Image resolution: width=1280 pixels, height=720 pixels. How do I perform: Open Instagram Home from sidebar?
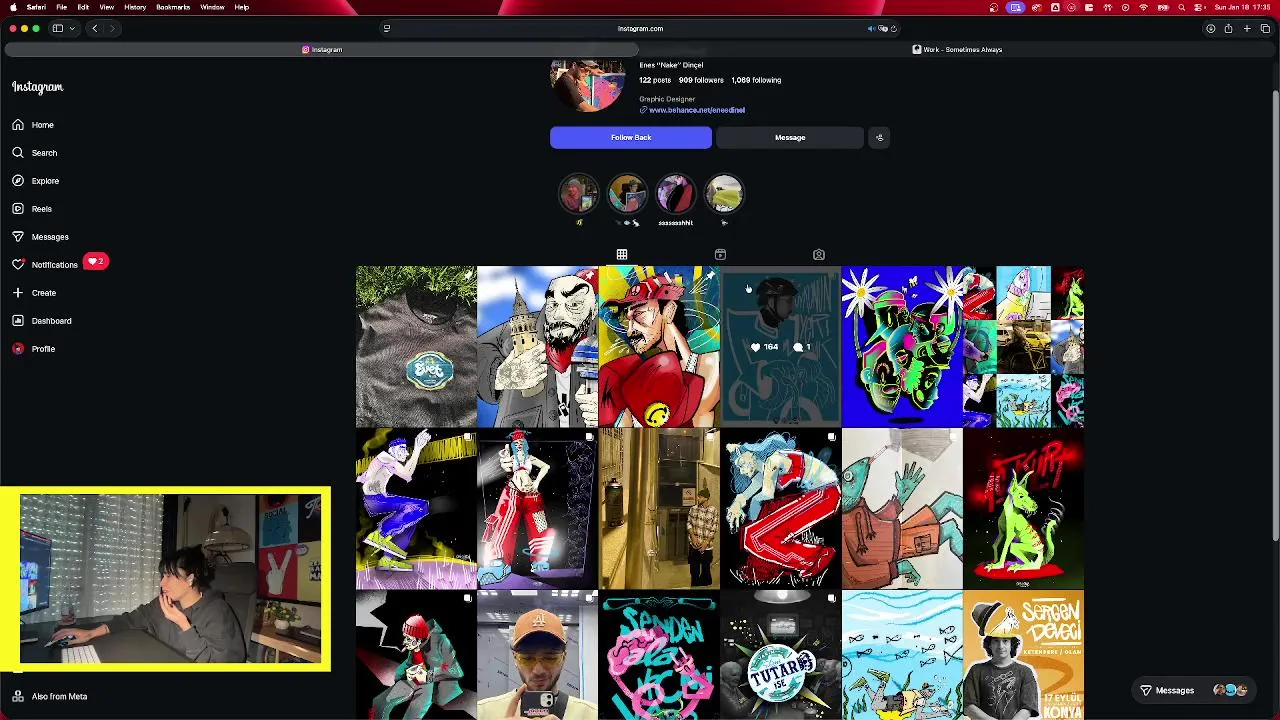pyautogui.click(x=33, y=125)
